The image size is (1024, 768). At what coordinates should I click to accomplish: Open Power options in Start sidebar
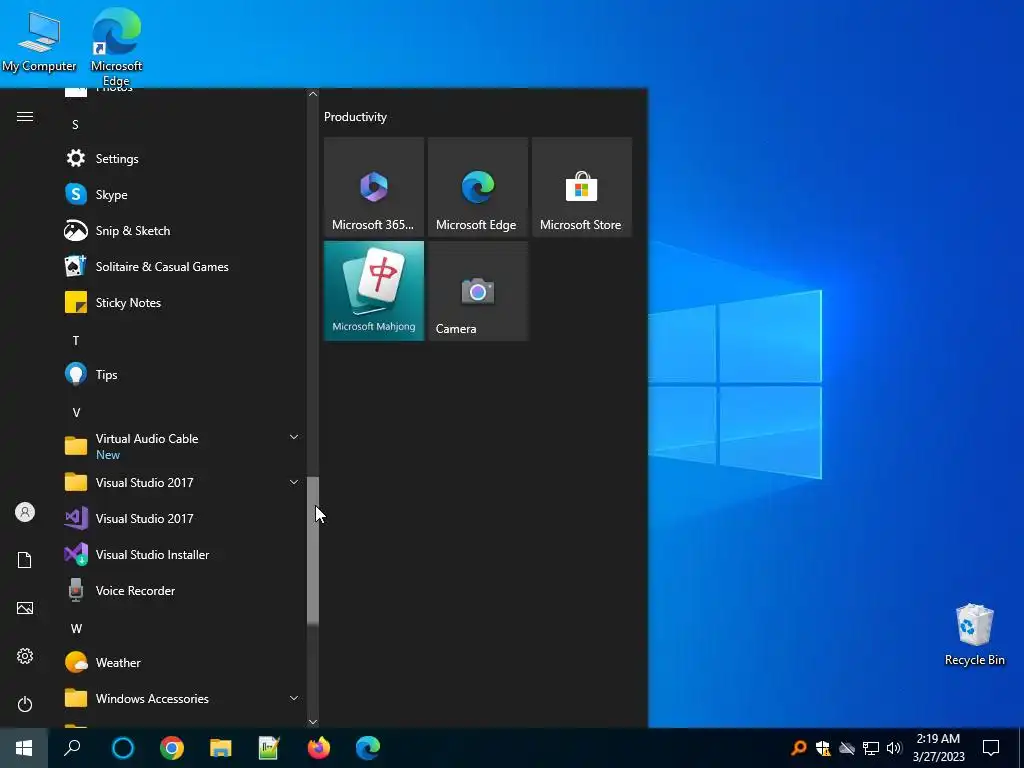click(25, 704)
